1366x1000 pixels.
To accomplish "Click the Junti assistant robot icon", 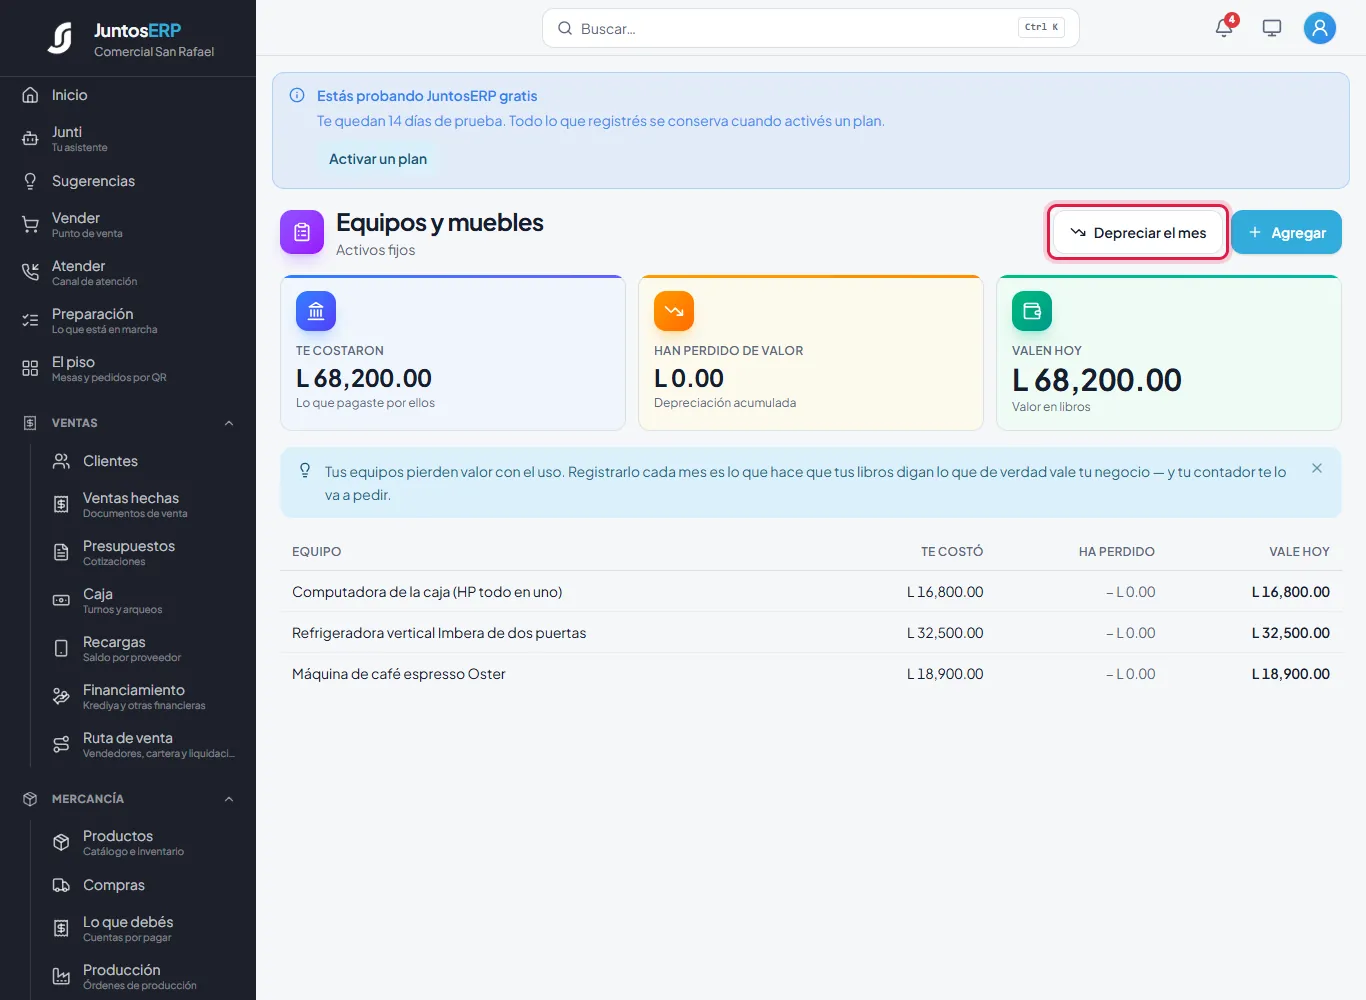I will [x=30, y=139].
